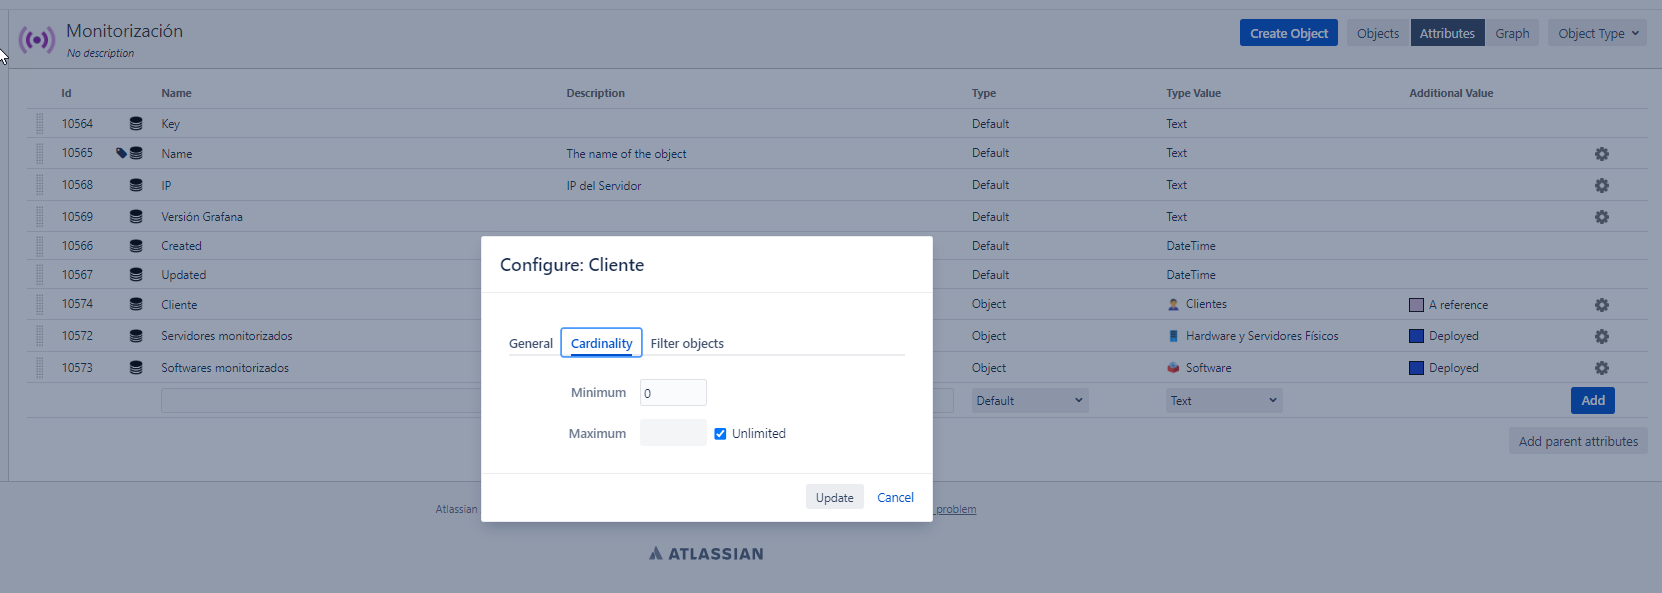Click 'IP del Servidor' description text
Image resolution: width=1662 pixels, height=593 pixels.
tap(604, 186)
